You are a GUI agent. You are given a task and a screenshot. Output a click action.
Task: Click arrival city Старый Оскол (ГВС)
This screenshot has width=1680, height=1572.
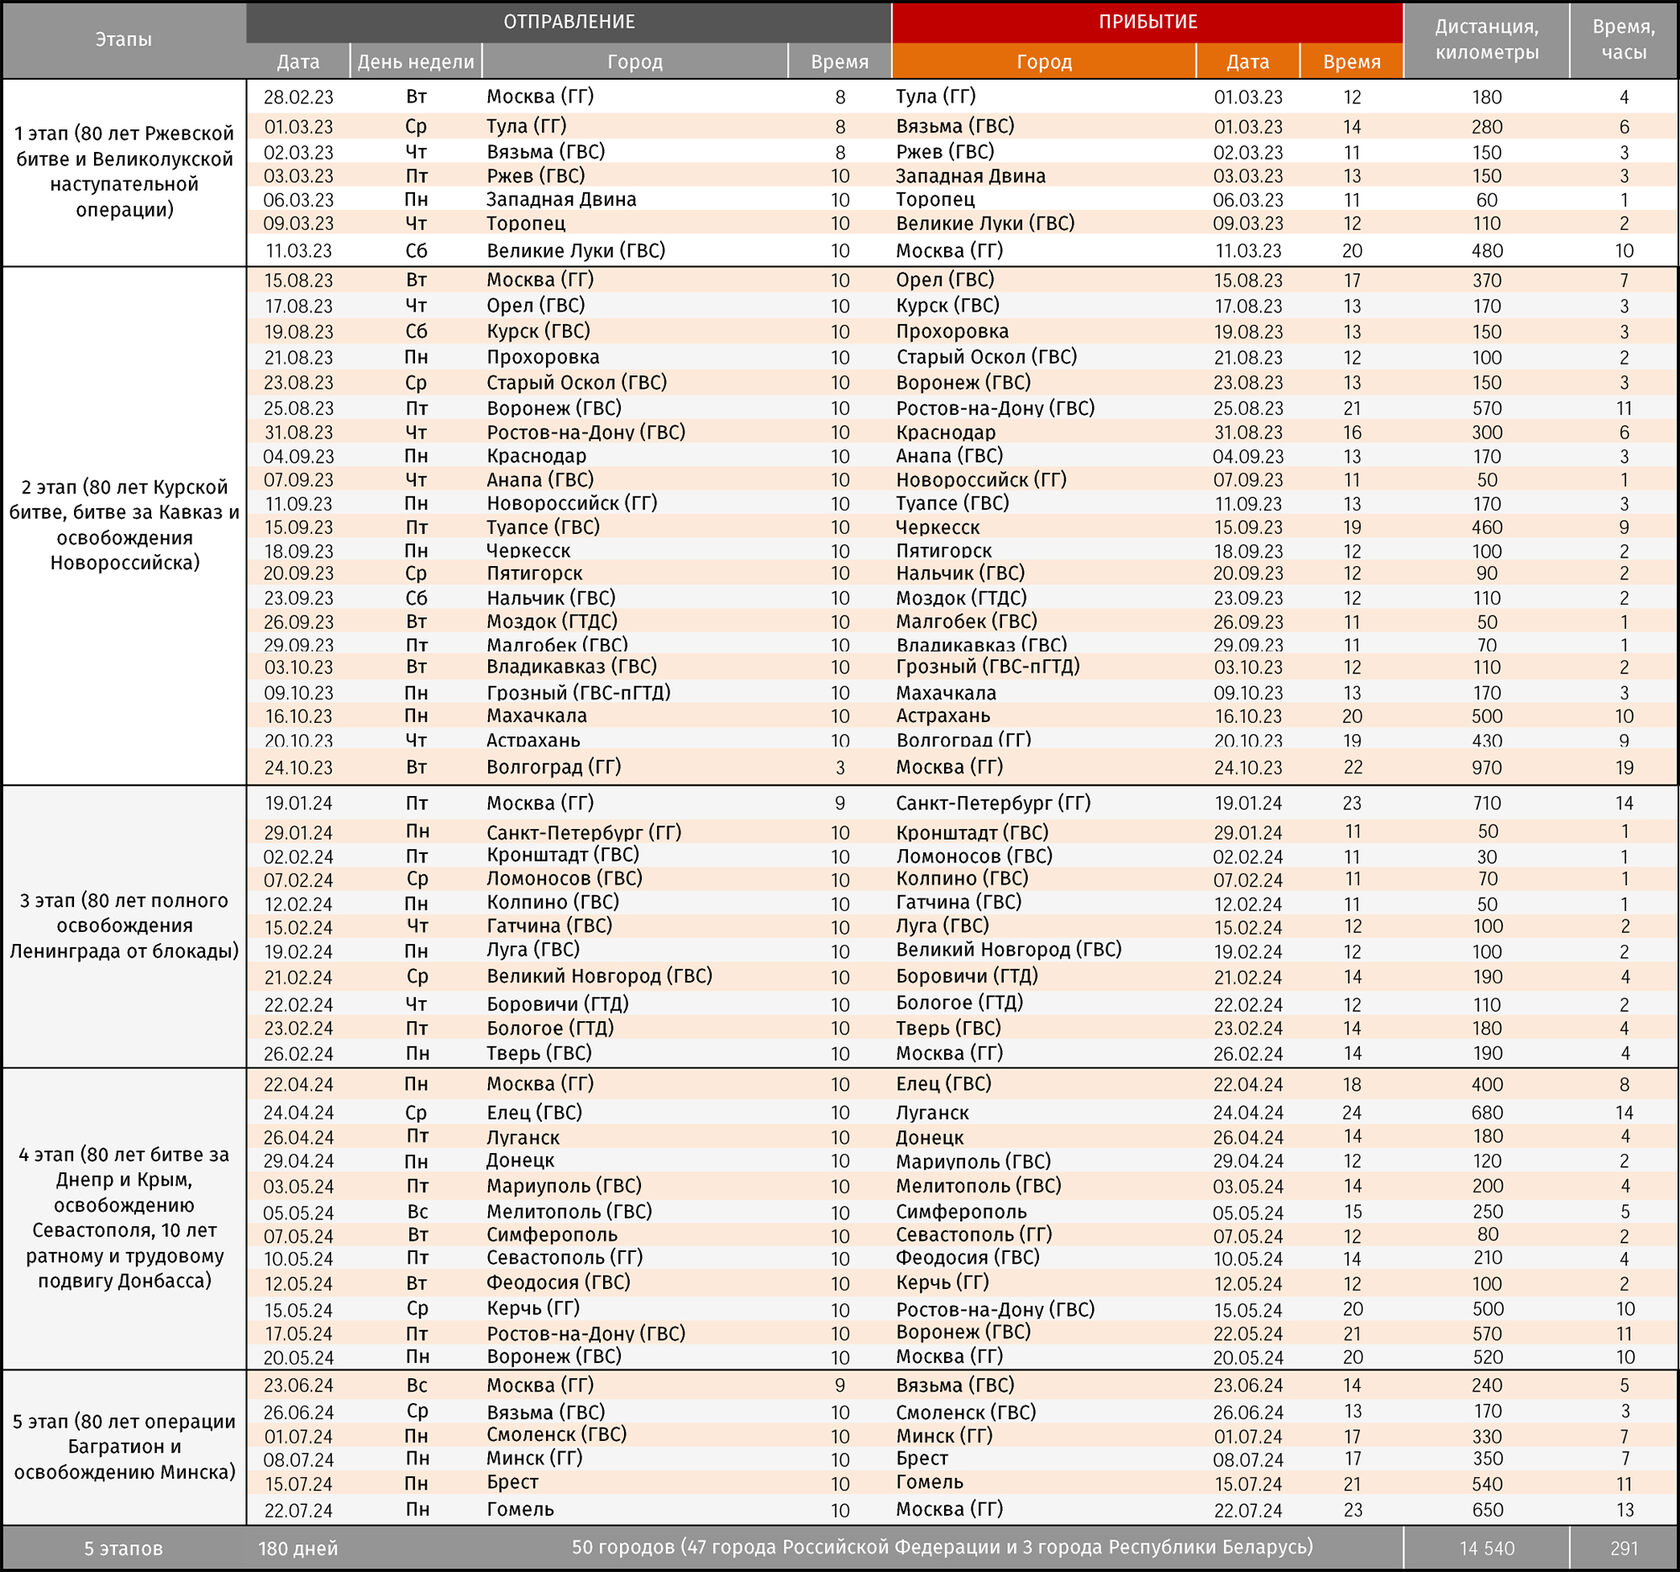point(986,357)
